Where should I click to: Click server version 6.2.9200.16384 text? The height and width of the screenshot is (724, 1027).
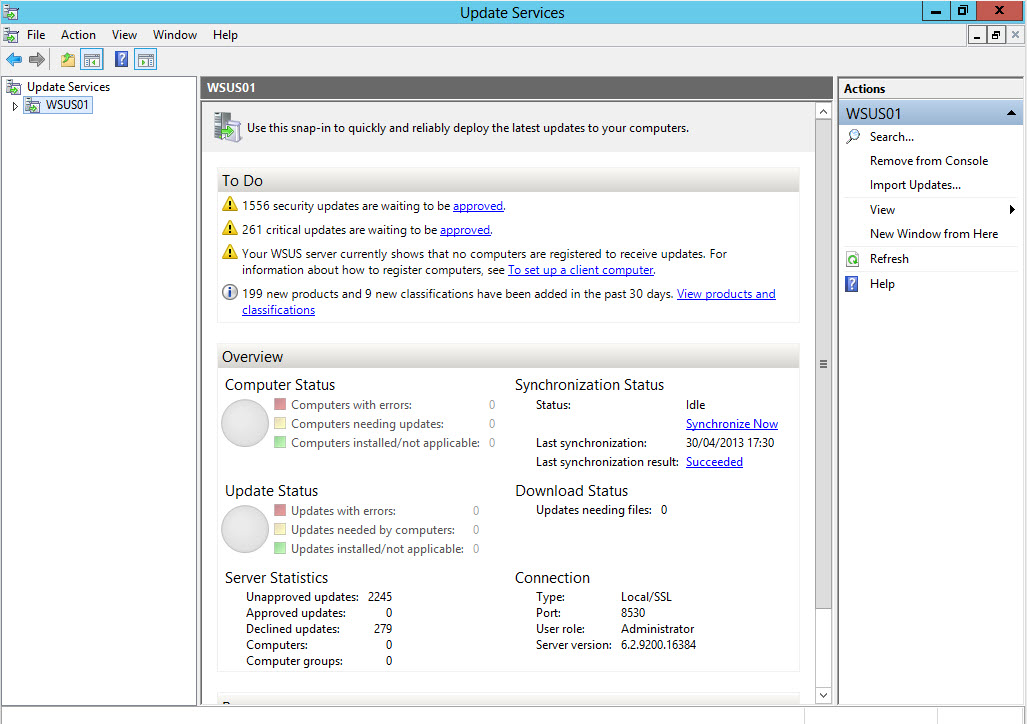pyautogui.click(x=658, y=645)
